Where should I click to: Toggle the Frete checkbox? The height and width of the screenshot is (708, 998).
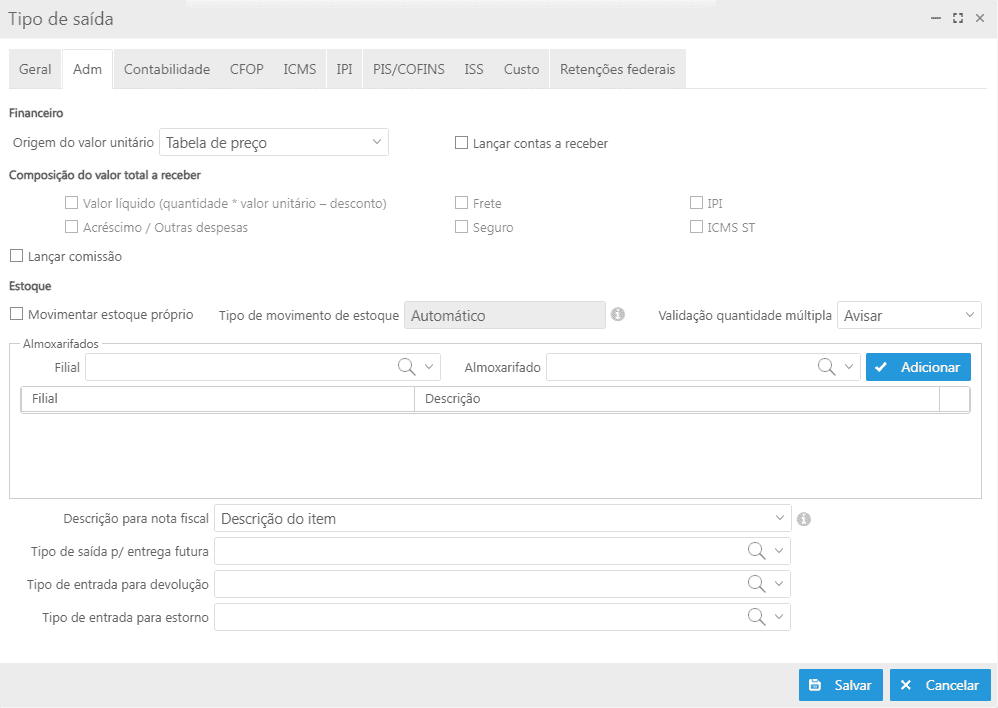coord(461,202)
